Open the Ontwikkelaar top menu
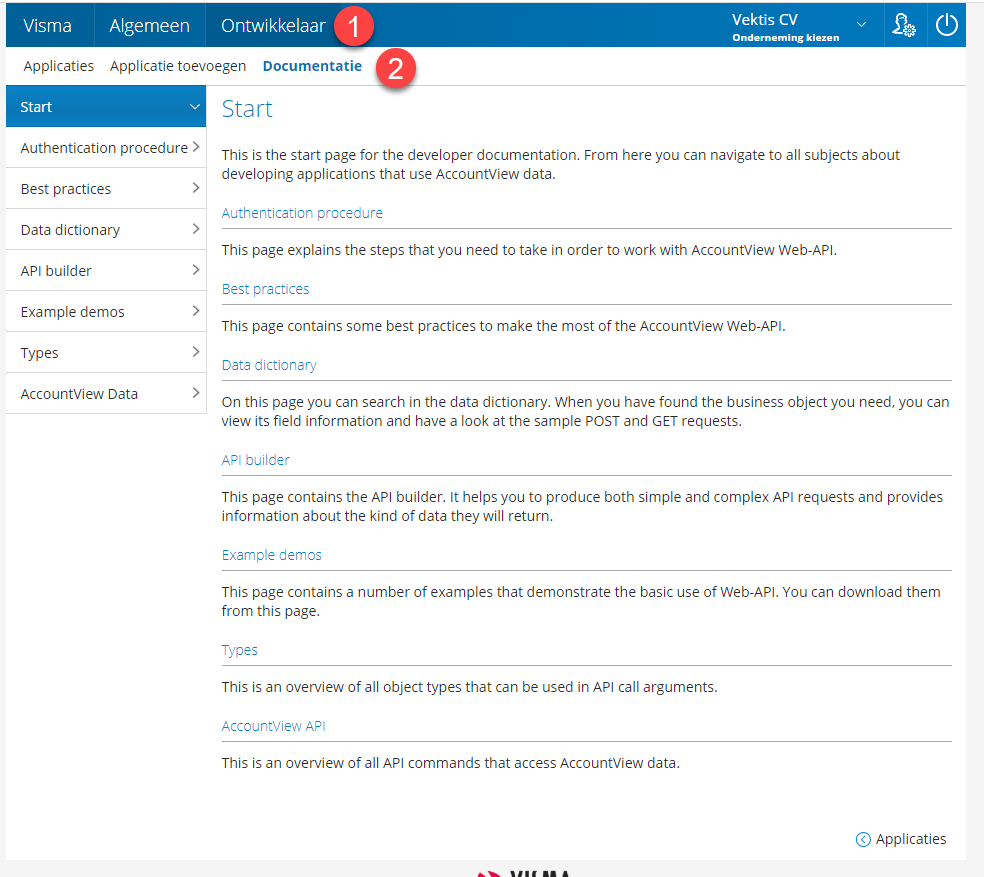The image size is (984, 877). point(272,26)
